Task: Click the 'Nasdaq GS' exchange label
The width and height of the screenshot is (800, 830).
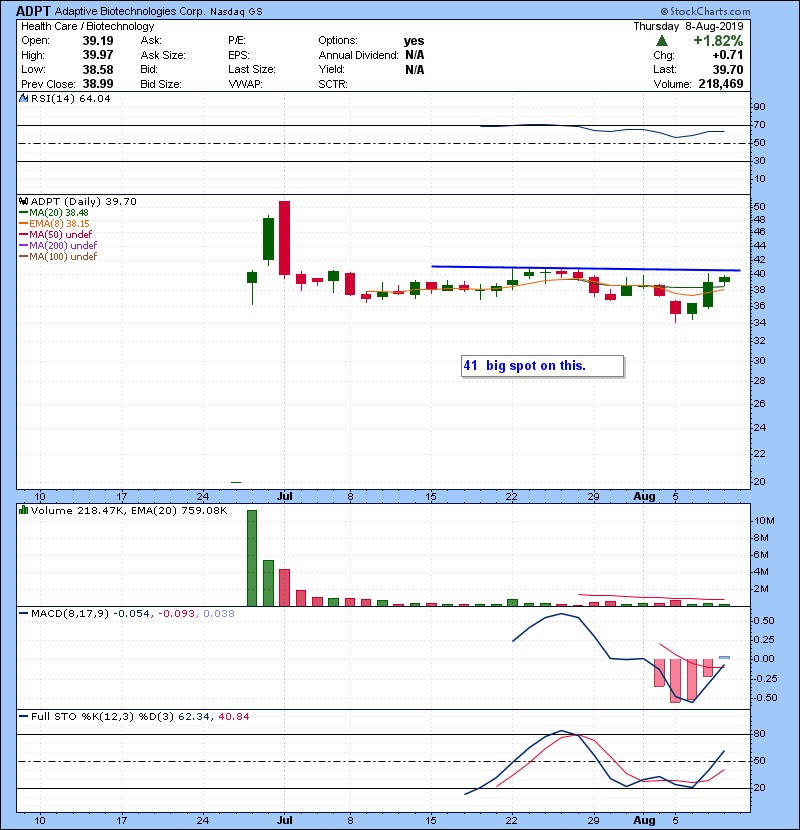Action: (x=236, y=12)
